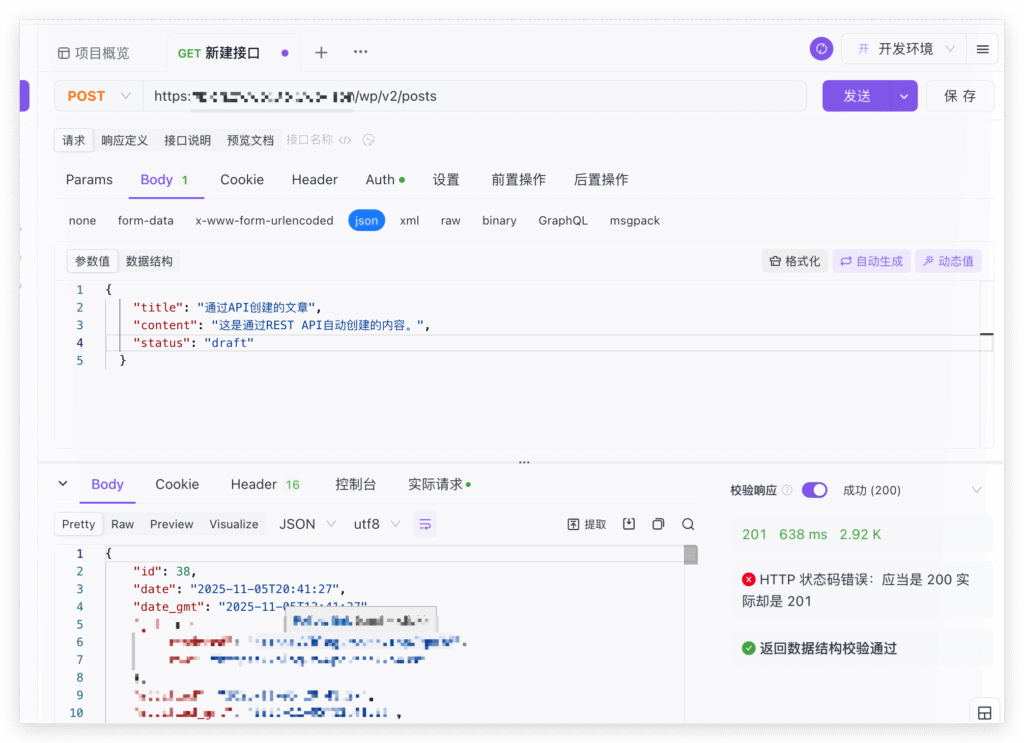Viewport: 1024px width, 743px height.
Task: Select the form-data body type
Action: (145, 221)
